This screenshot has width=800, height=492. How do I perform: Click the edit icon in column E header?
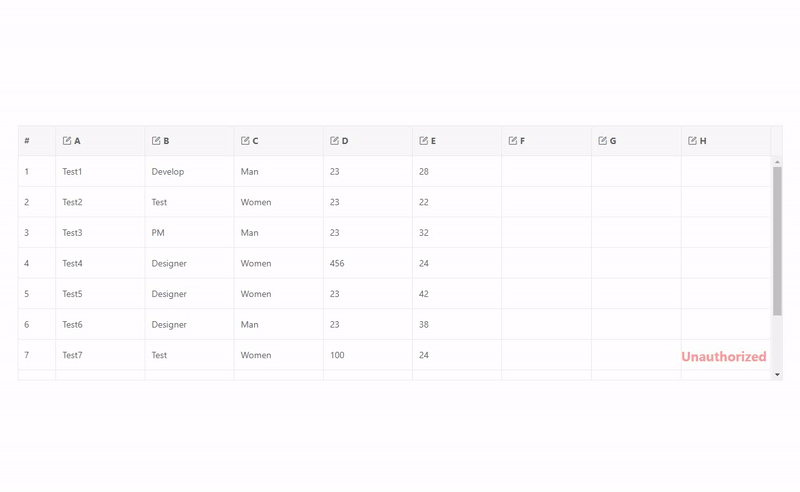(424, 141)
